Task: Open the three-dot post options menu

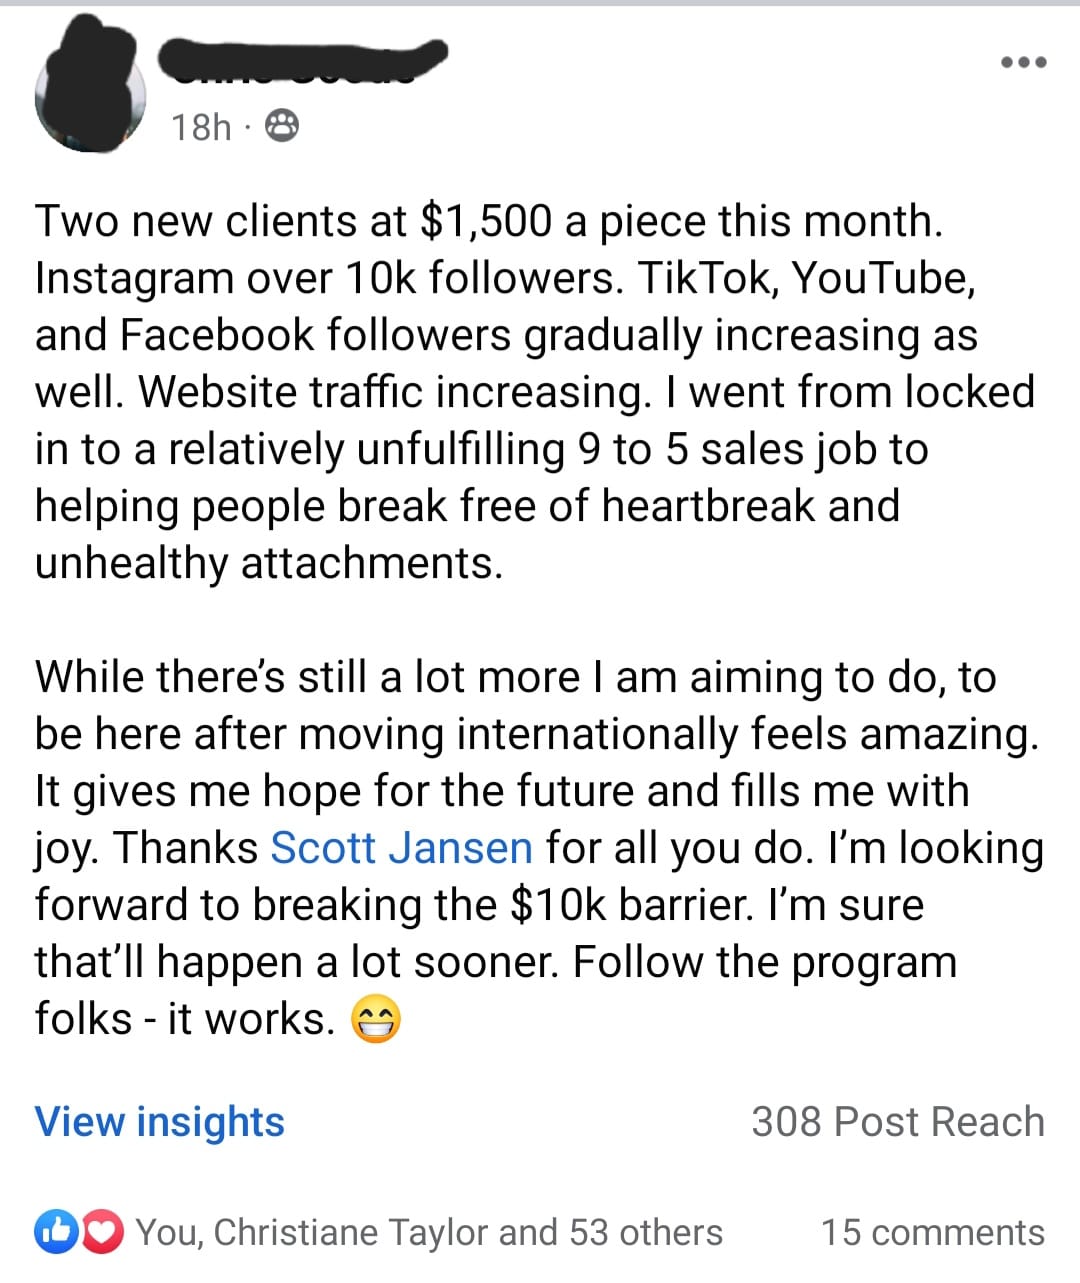Action: [x=1023, y=62]
